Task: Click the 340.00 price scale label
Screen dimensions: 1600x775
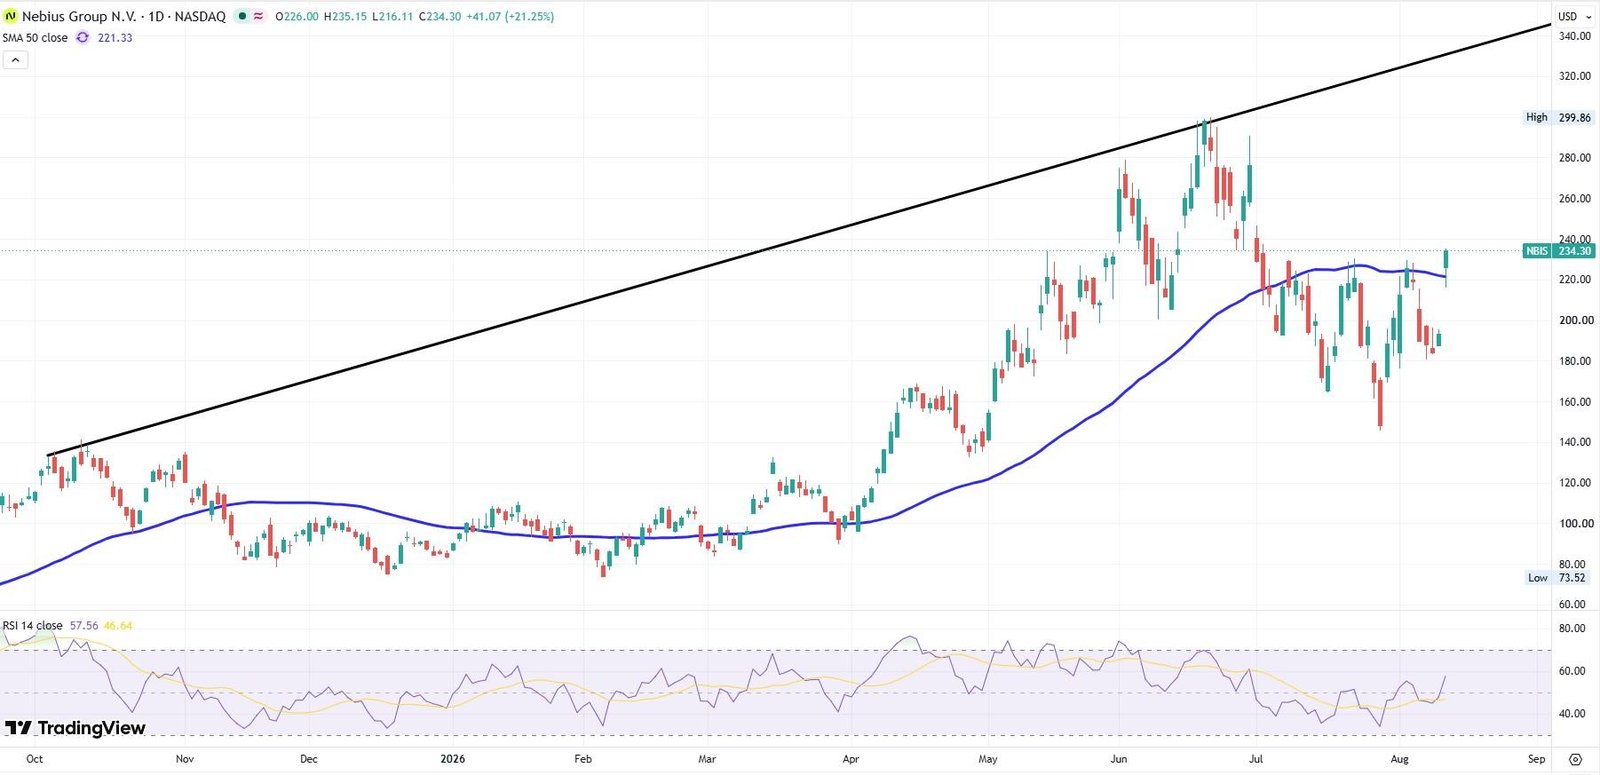Action: pos(1575,36)
